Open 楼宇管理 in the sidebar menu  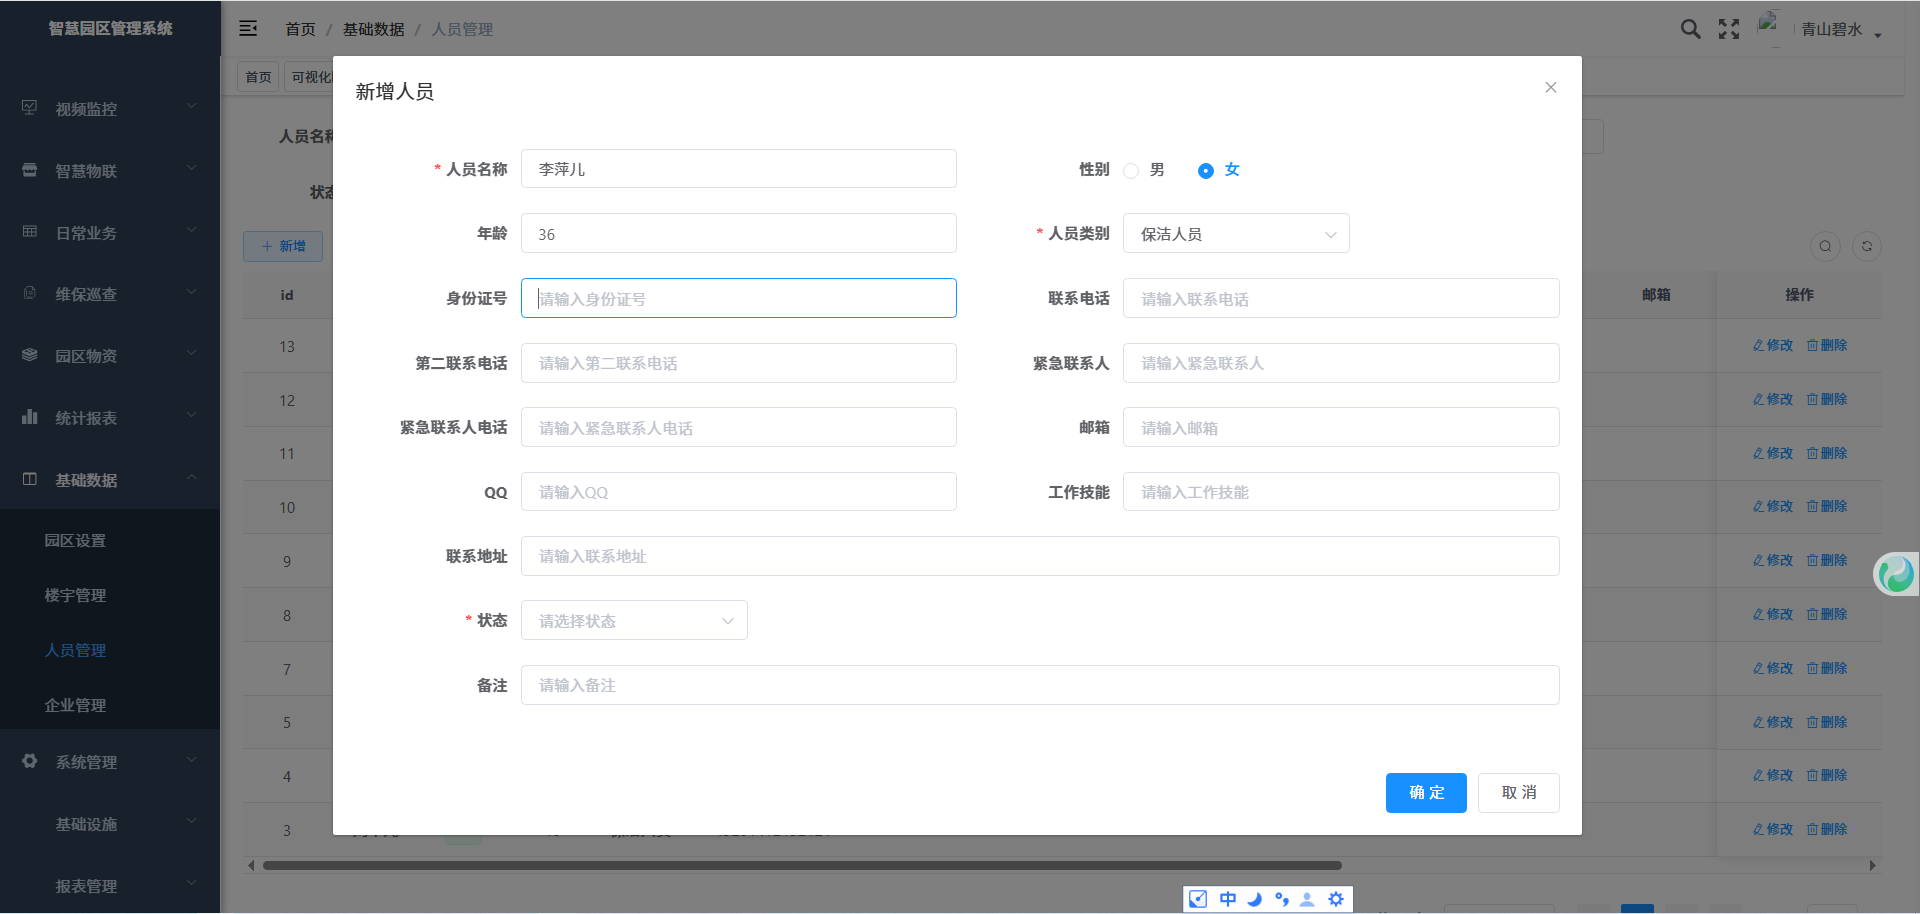click(75, 595)
